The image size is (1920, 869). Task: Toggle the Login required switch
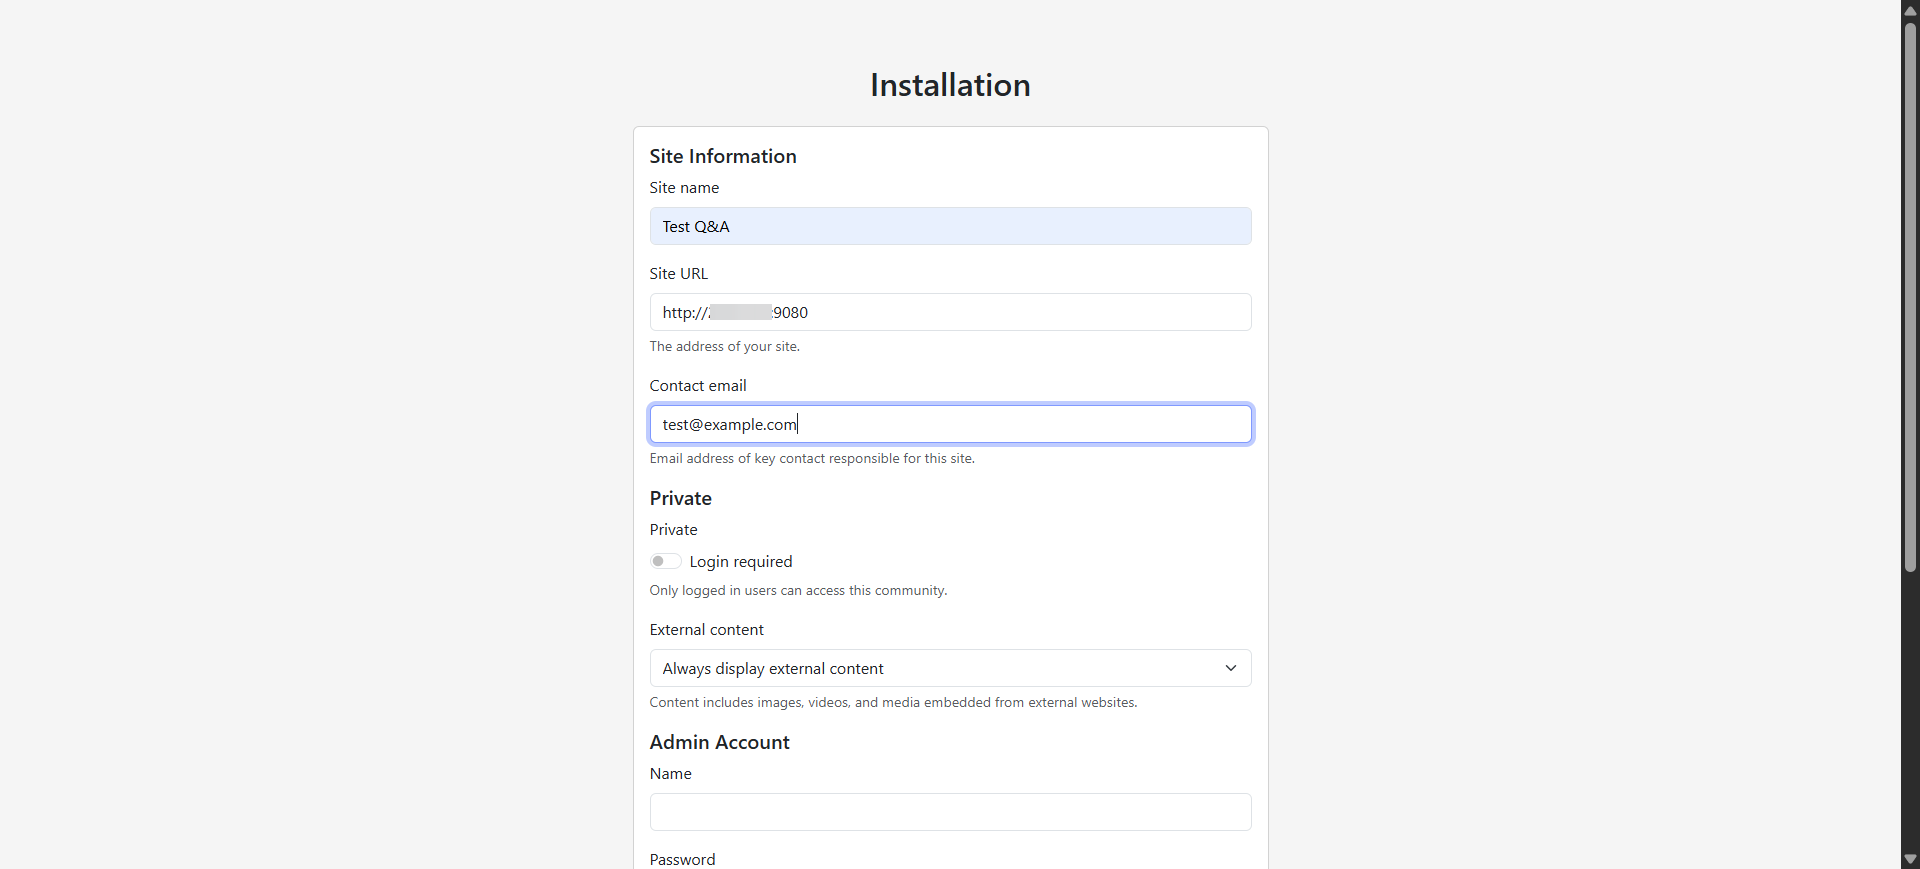click(665, 561)
